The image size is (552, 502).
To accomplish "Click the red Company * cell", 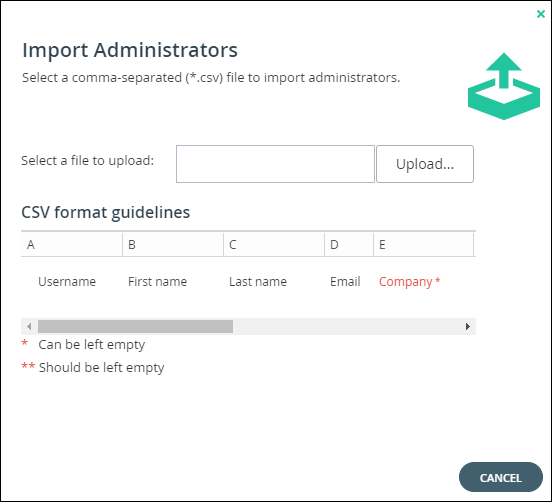I will tap(409, 282).
